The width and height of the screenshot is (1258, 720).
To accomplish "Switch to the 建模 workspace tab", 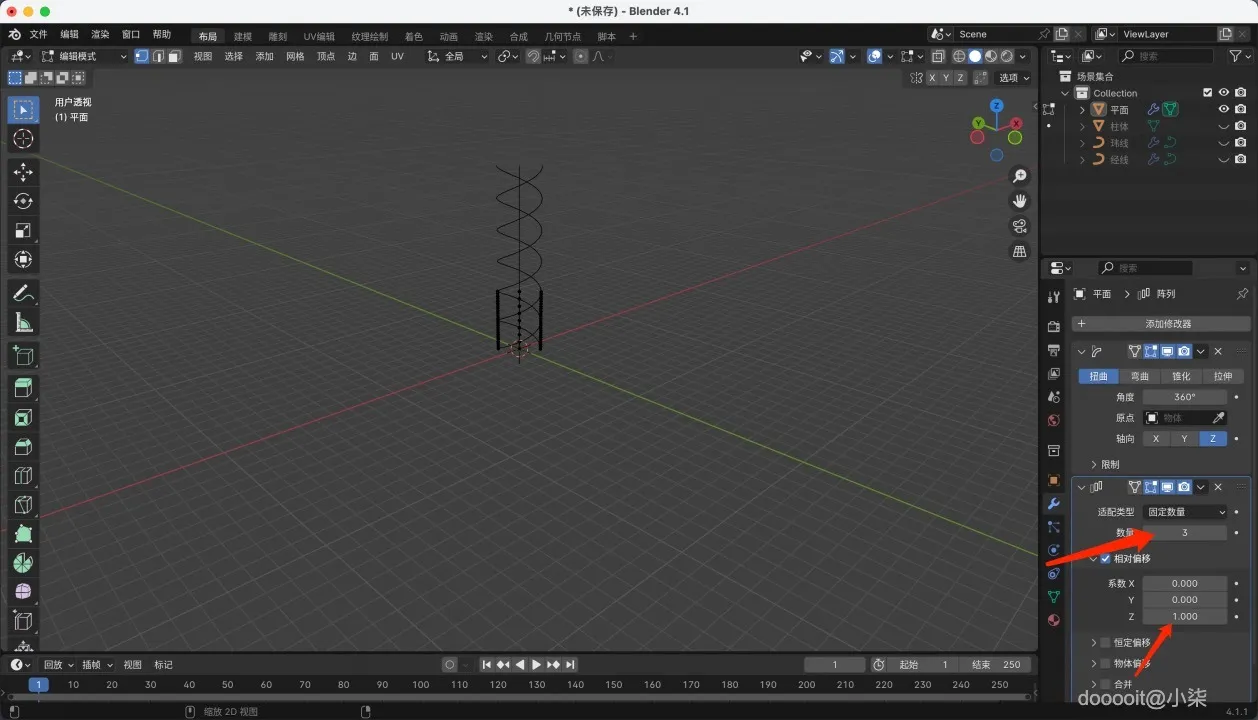I will (x=243, y=36).
